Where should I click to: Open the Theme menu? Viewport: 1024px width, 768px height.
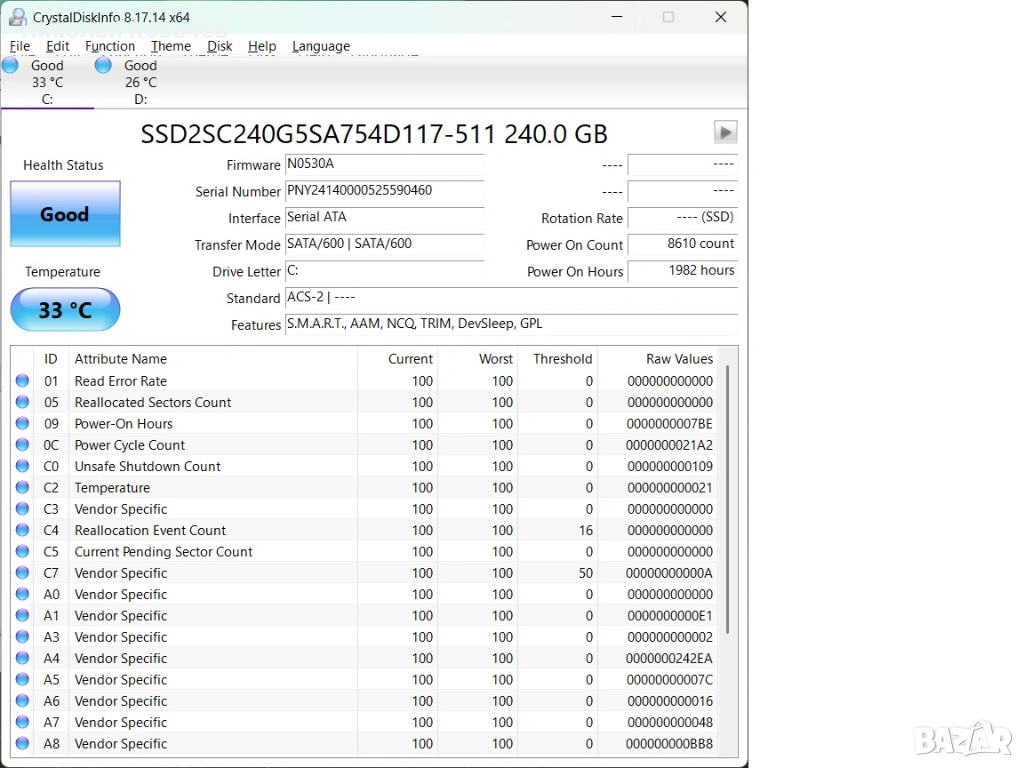(x=171, y=46)
